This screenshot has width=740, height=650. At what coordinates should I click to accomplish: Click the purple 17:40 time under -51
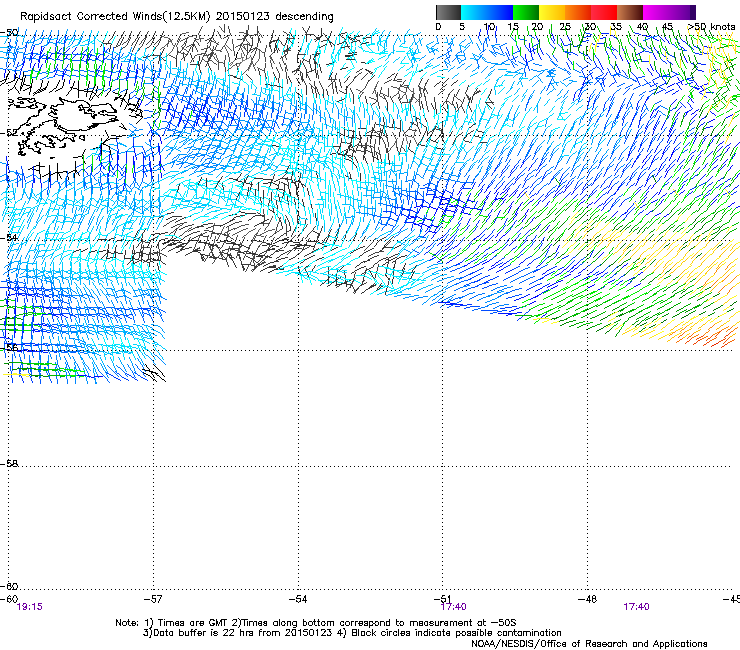453,607
